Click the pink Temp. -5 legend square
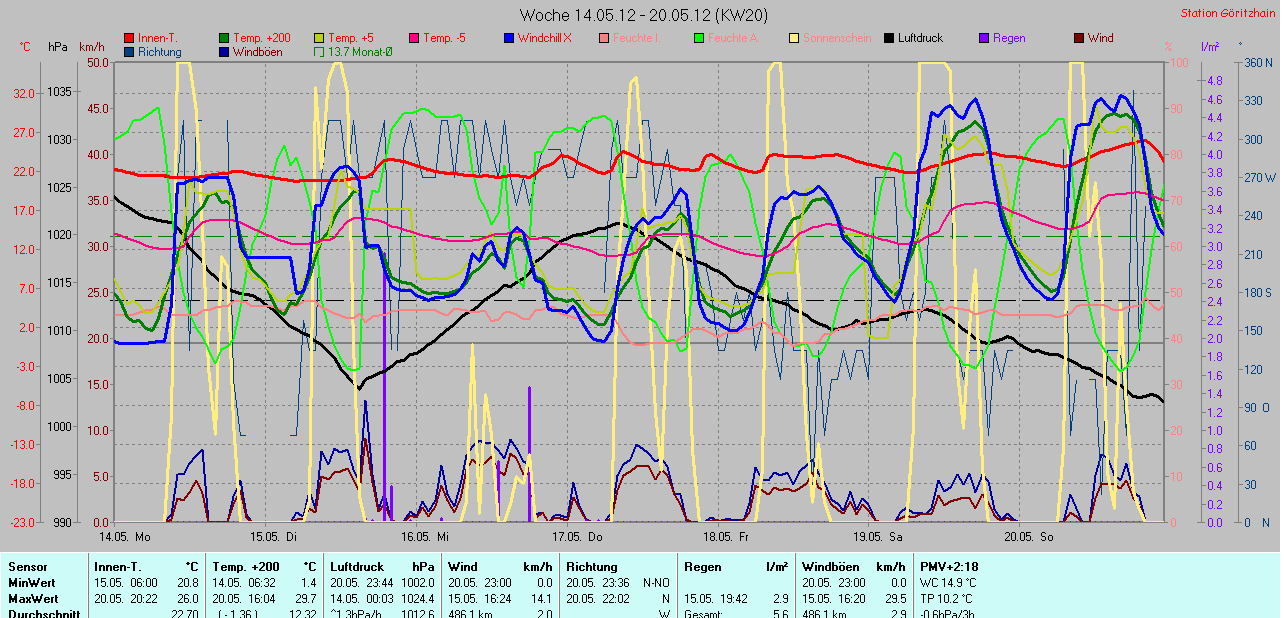The width and height of the screenshot is (1284, 618). 414,38
